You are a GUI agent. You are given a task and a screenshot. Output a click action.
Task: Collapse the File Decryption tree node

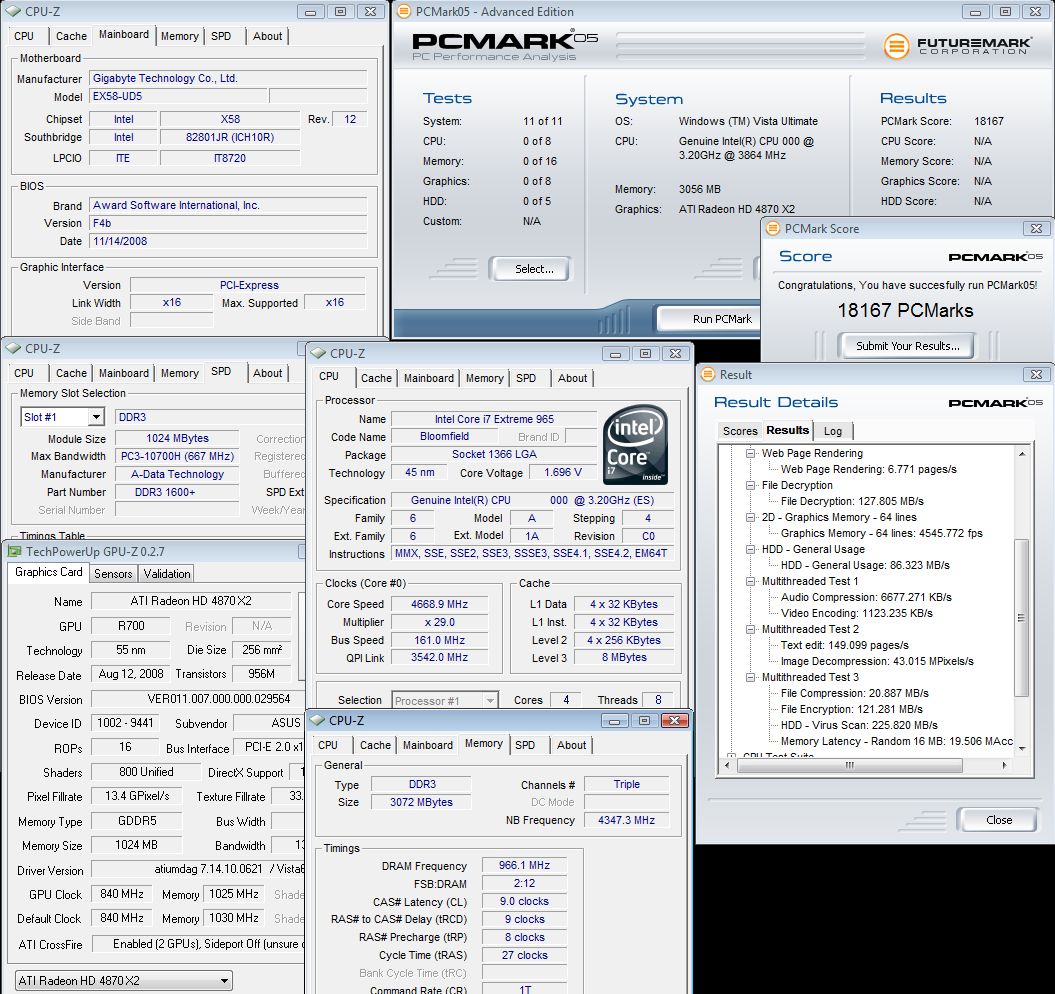751,485
